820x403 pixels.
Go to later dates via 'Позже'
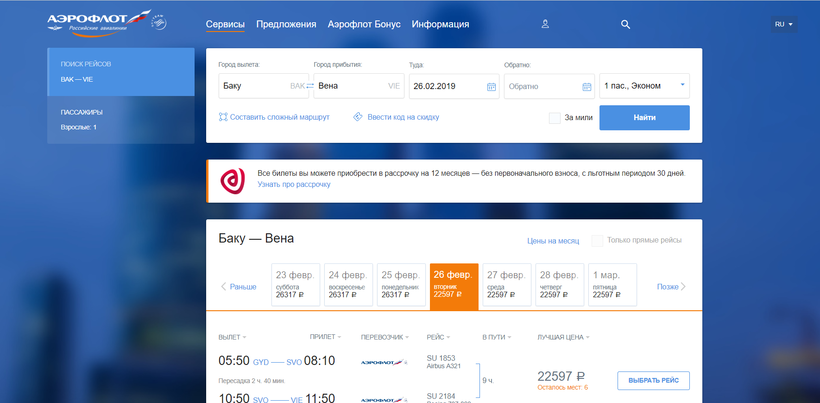coord(671,286)
